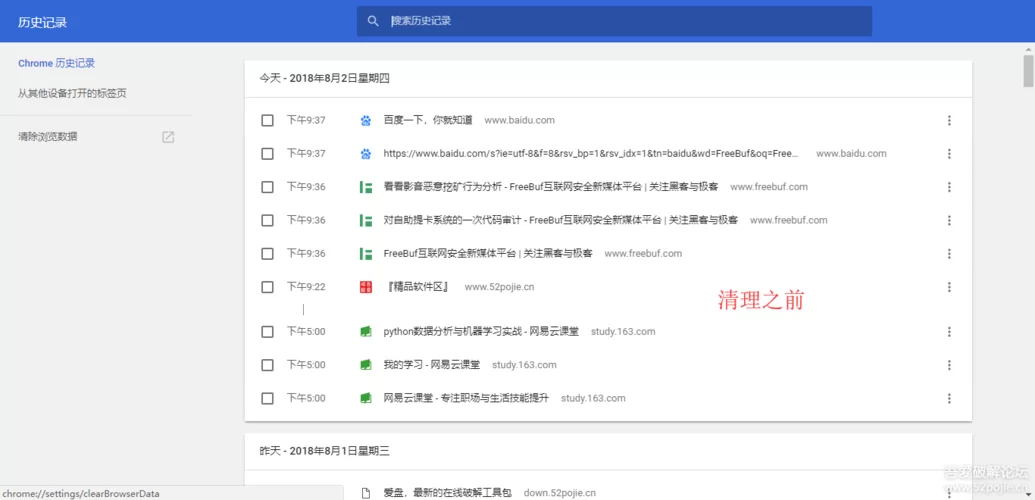This screenshot has height=500, width=1035.
Task: Open 看看影音恶意挖矿行为分析 article link
Action: 551,187
